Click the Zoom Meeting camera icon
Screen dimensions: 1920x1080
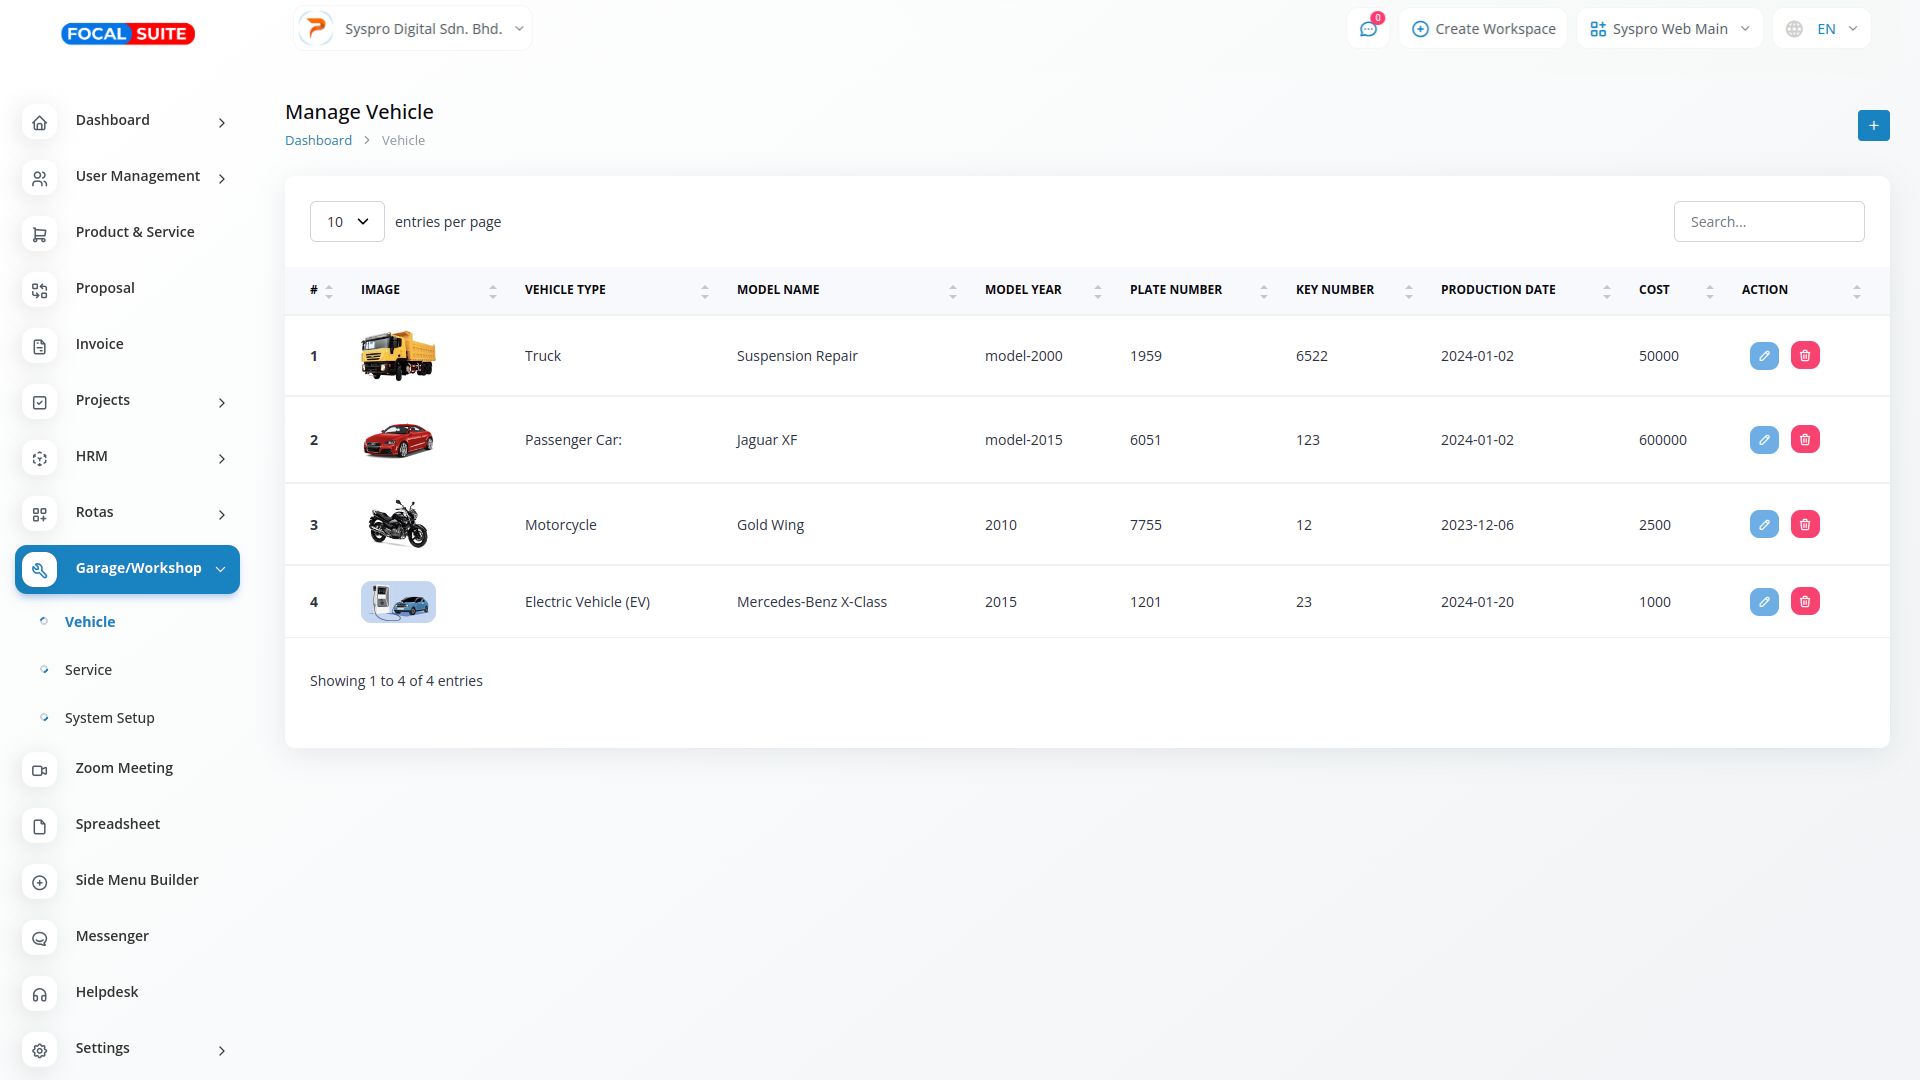[40, 770]
